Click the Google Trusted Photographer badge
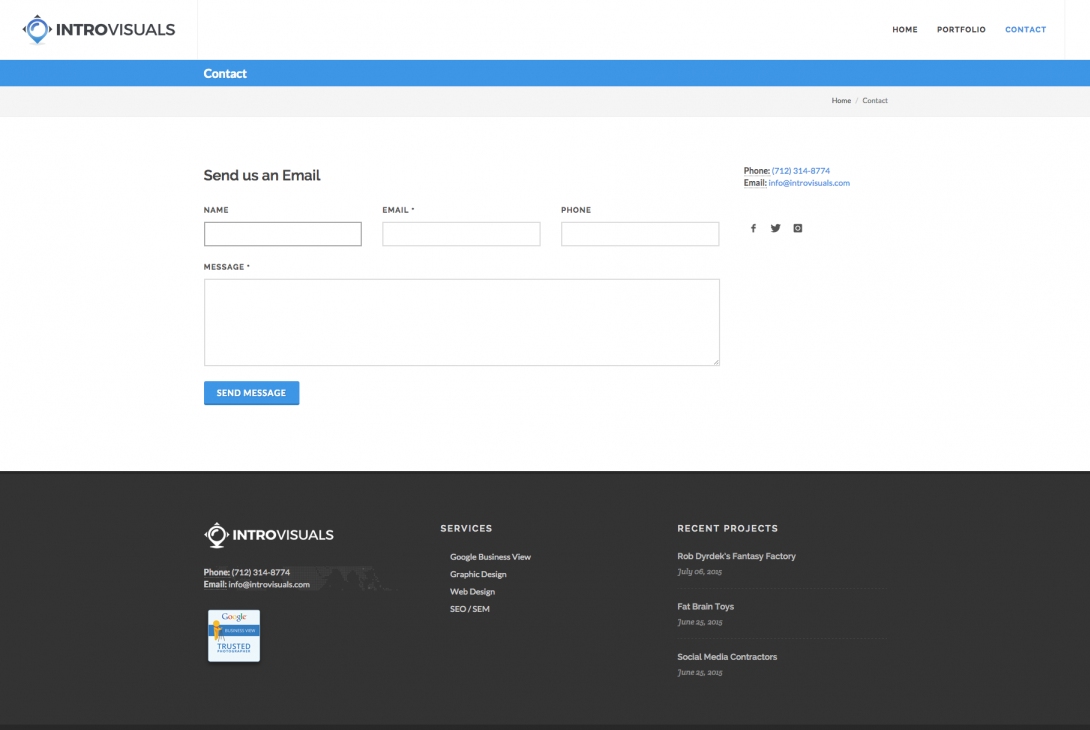The height and width of the screenshot is (730, 1090). 234,635
